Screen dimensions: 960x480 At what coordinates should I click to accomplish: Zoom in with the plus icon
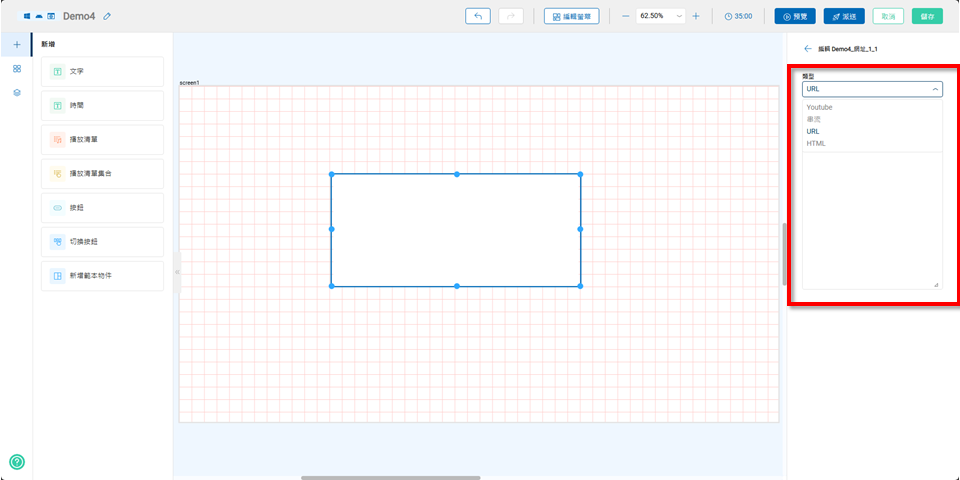696,16
